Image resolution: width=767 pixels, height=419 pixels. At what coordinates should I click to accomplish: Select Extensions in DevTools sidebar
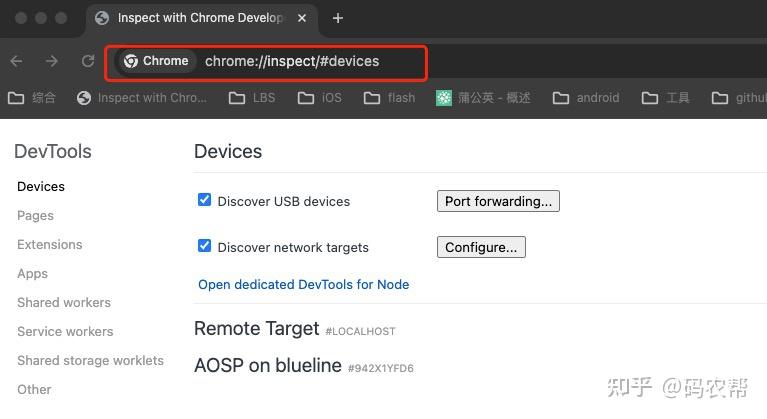pyautogui.click(x=49, y=244)
